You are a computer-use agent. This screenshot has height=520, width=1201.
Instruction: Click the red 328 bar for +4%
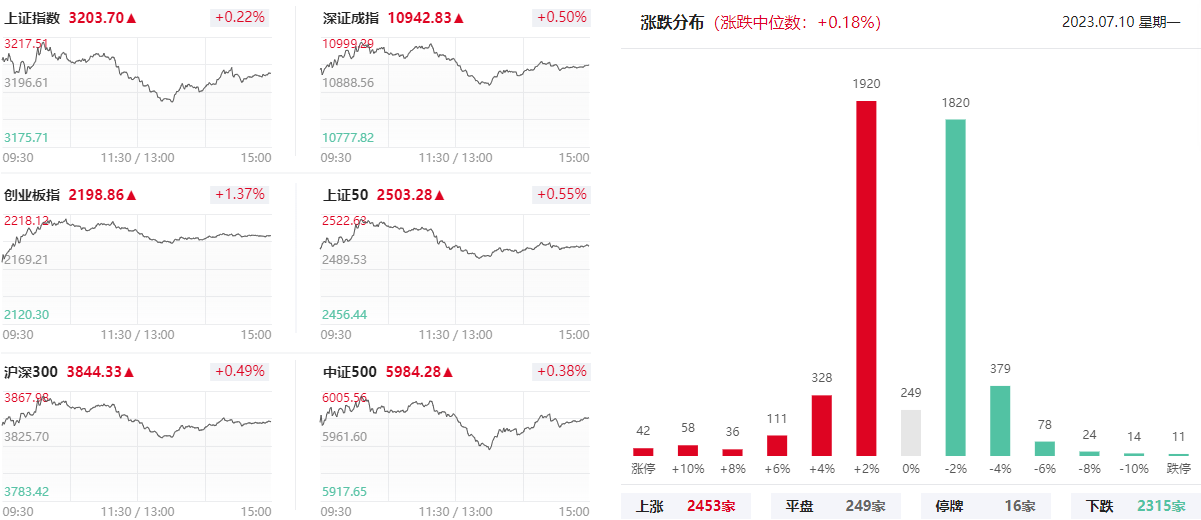tap(821, 425)
